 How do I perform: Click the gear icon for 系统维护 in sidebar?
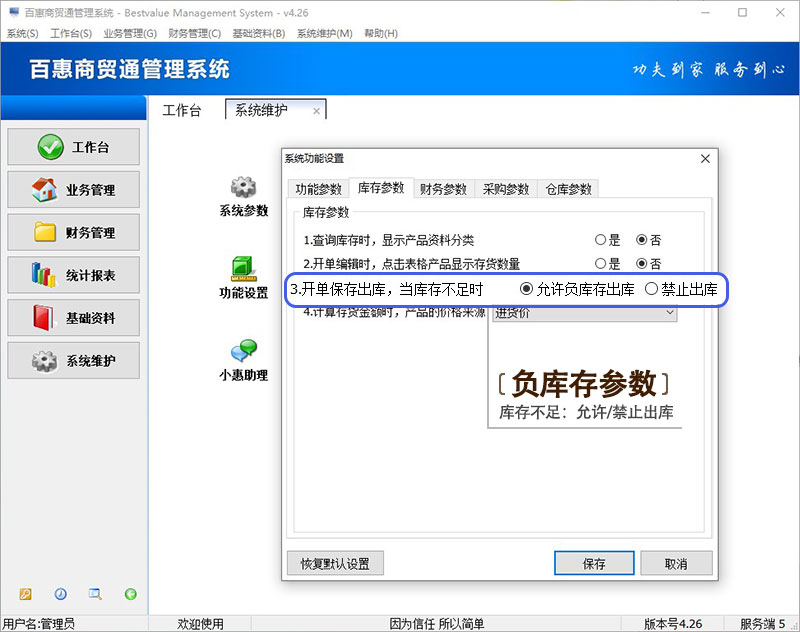[x=44, y=361]
